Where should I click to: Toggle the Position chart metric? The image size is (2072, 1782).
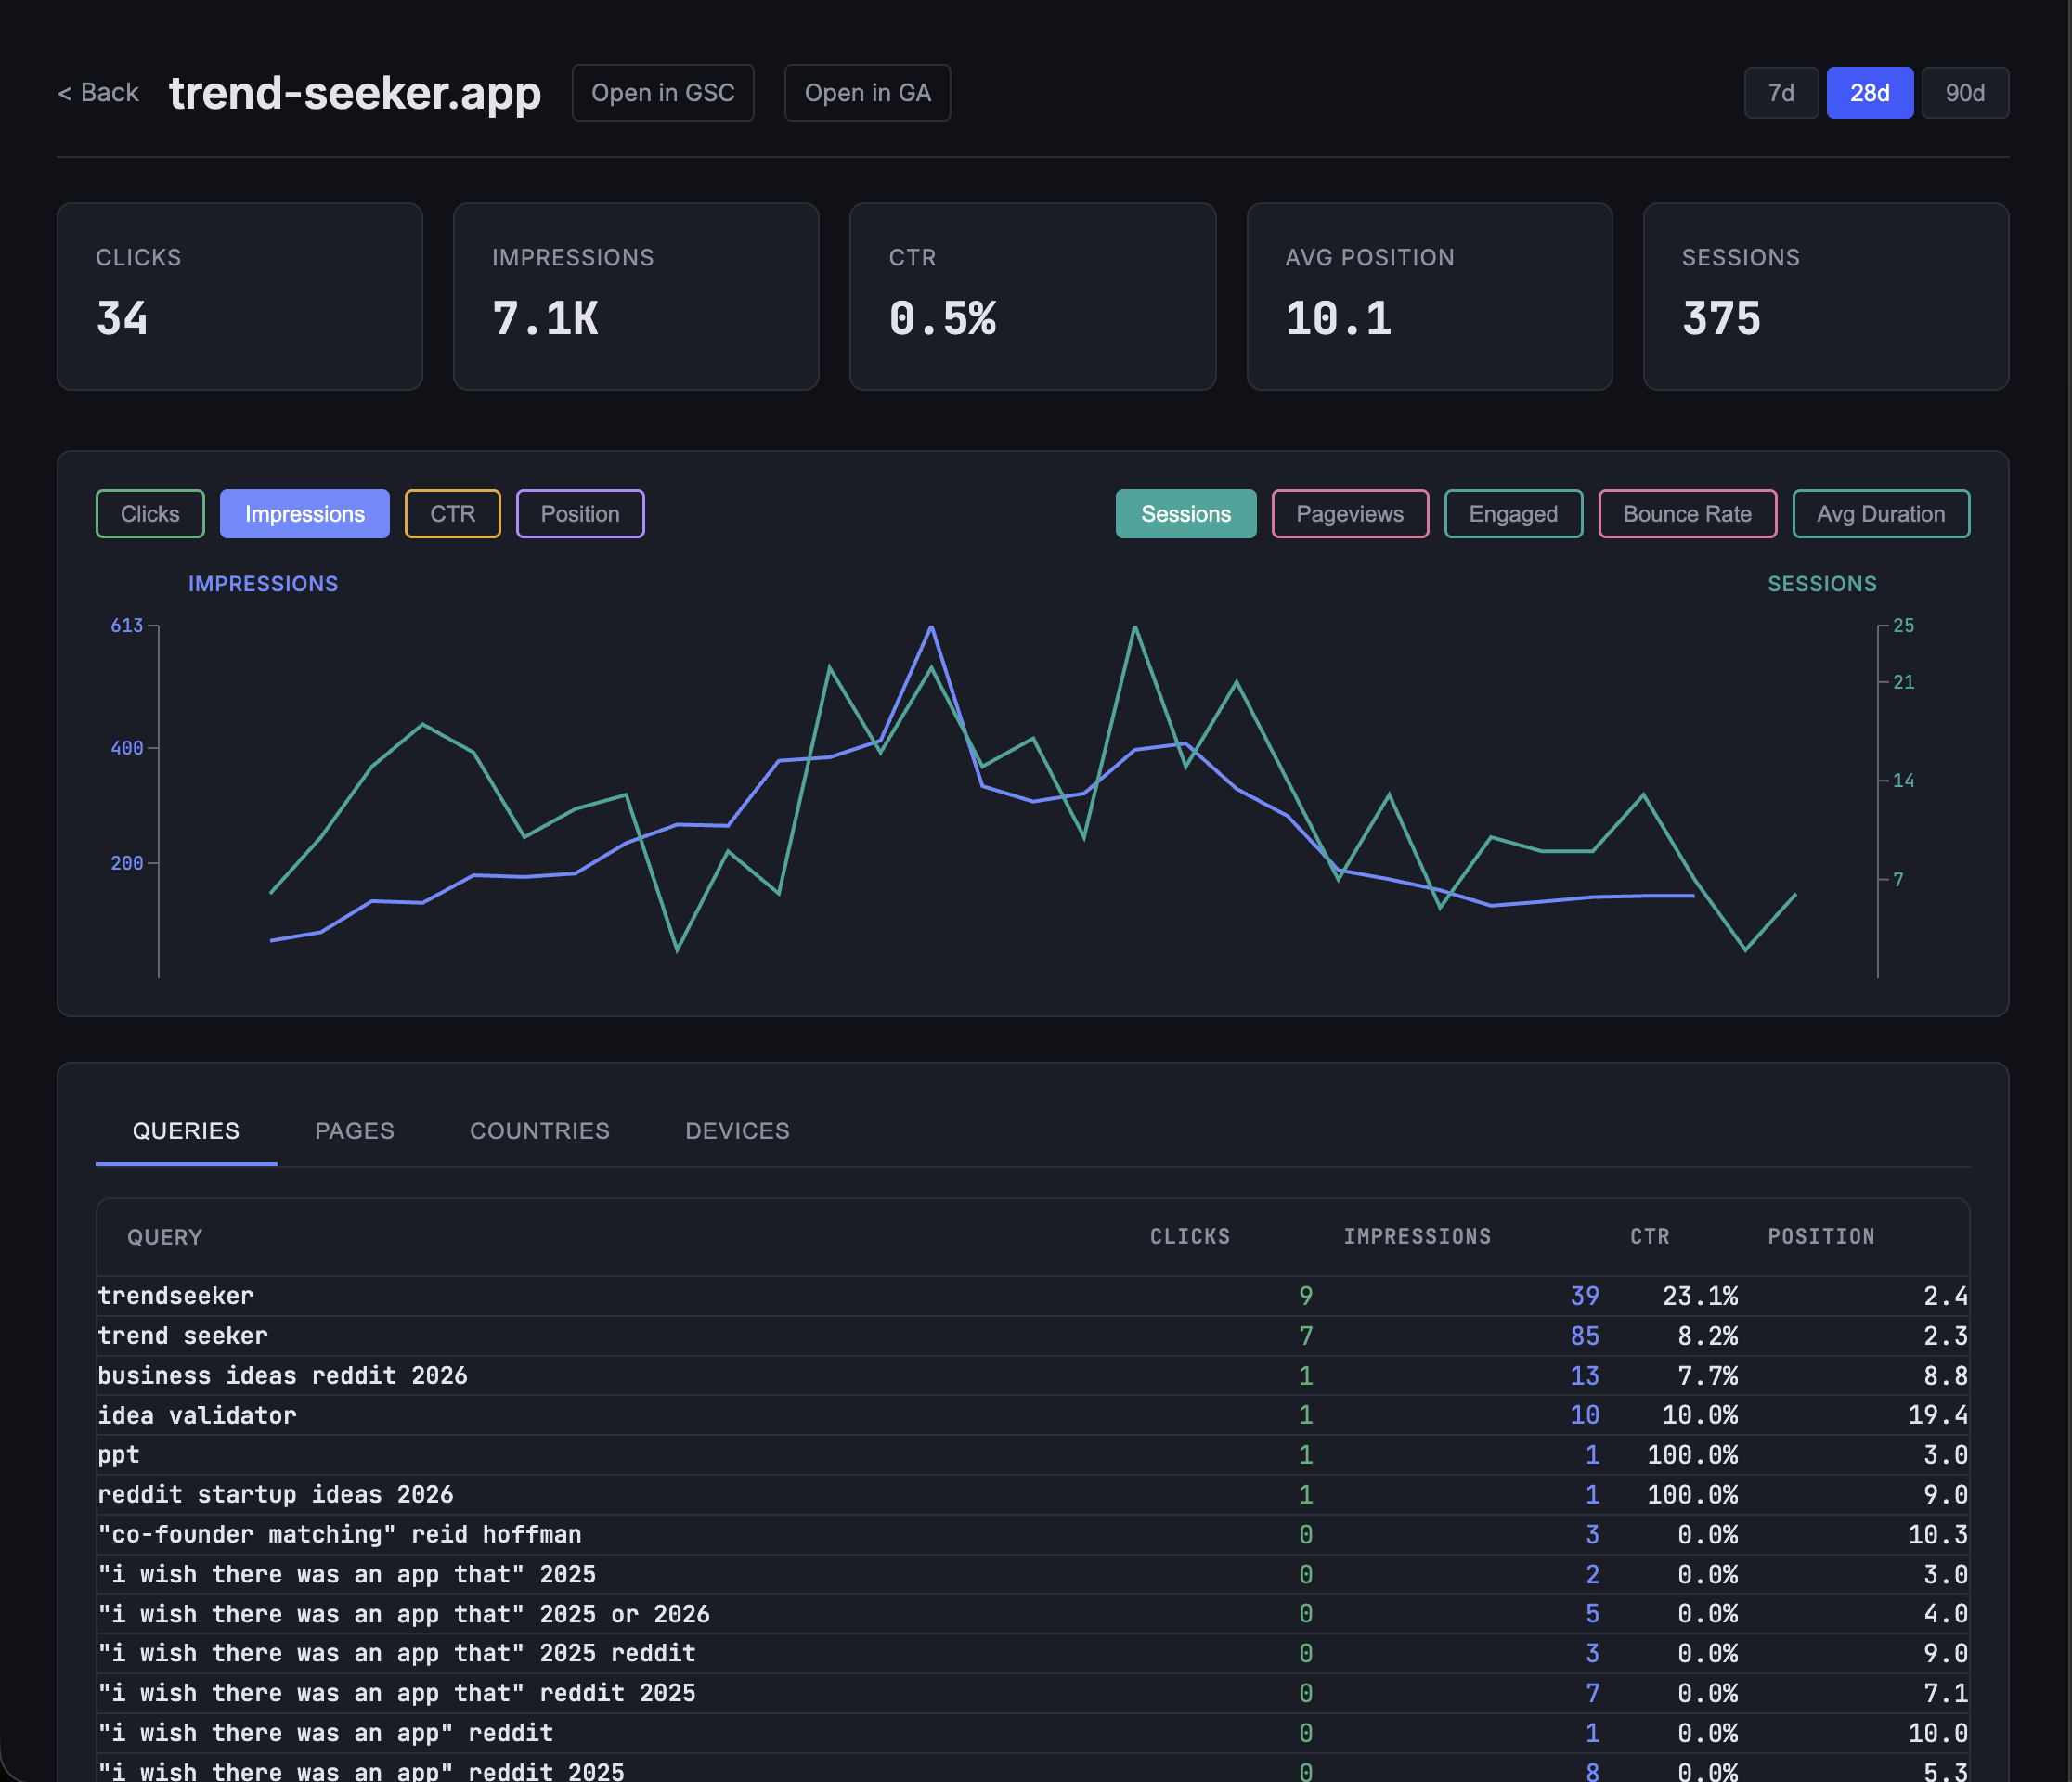pyautogui.click(x=580, y=514)
